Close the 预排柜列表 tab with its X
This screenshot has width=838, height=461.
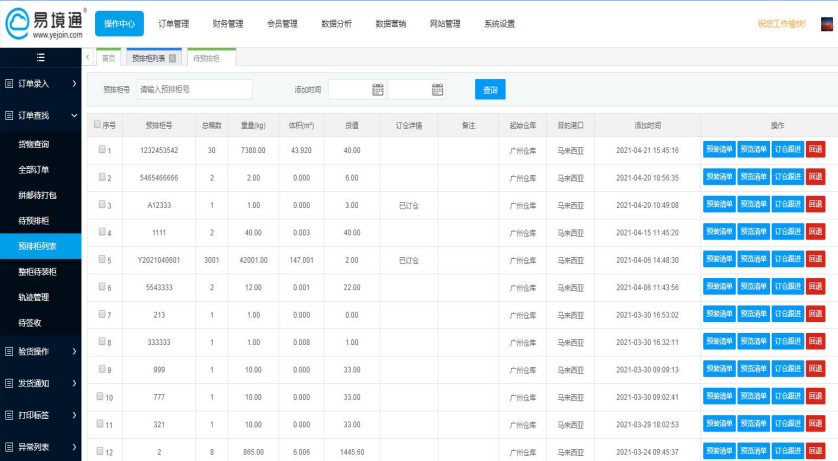click(x=173, y=58)
